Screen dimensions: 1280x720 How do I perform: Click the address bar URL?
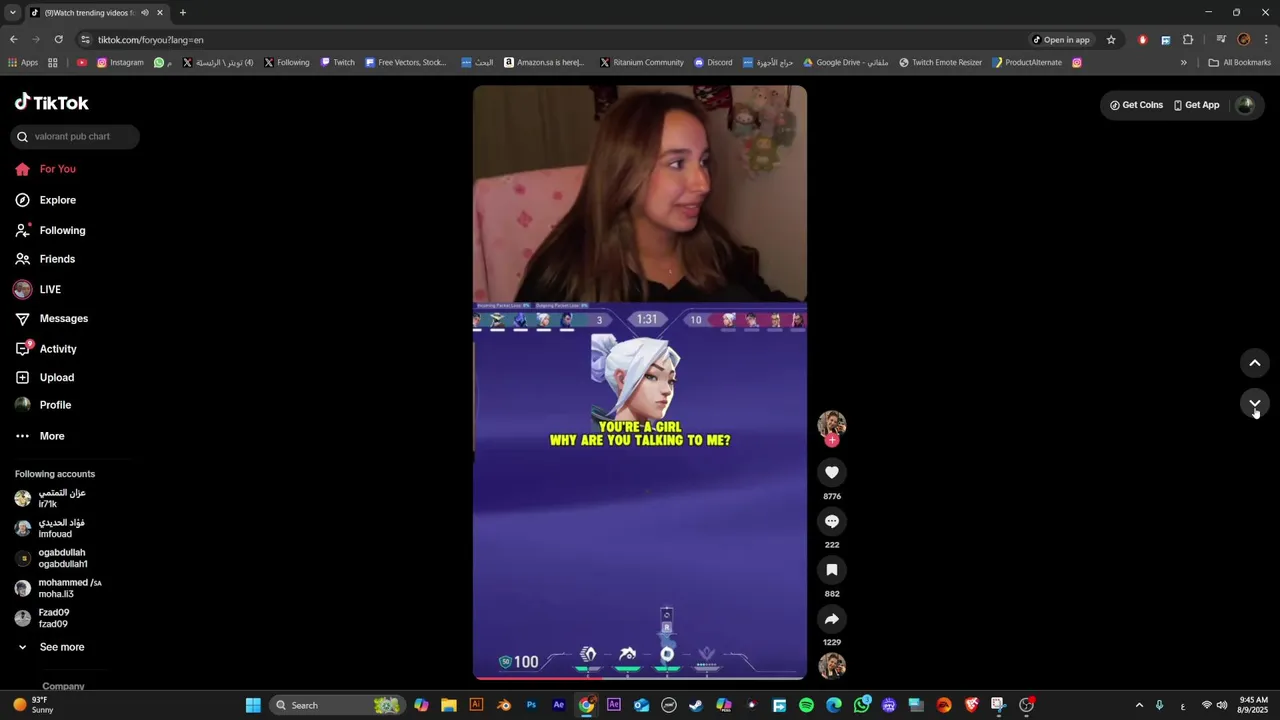pyautogui.click(x=150, y=40)
